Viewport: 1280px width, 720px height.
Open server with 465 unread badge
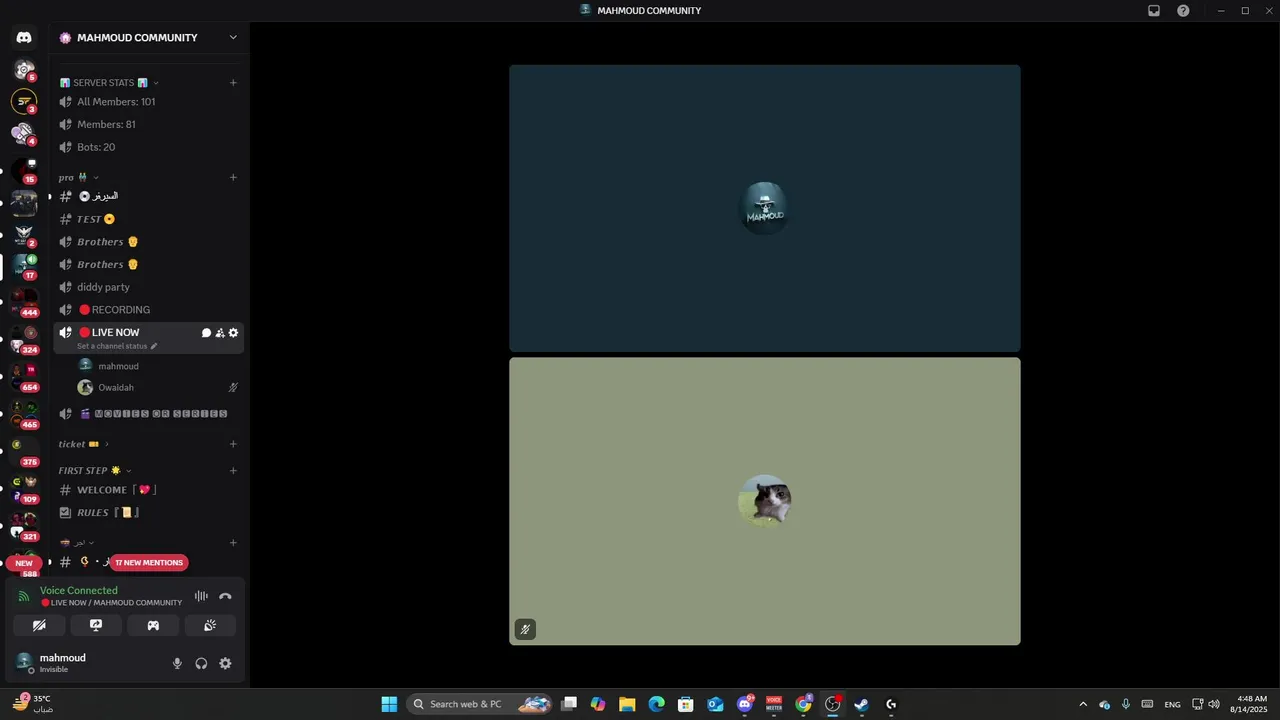click(x=24, y=413)
